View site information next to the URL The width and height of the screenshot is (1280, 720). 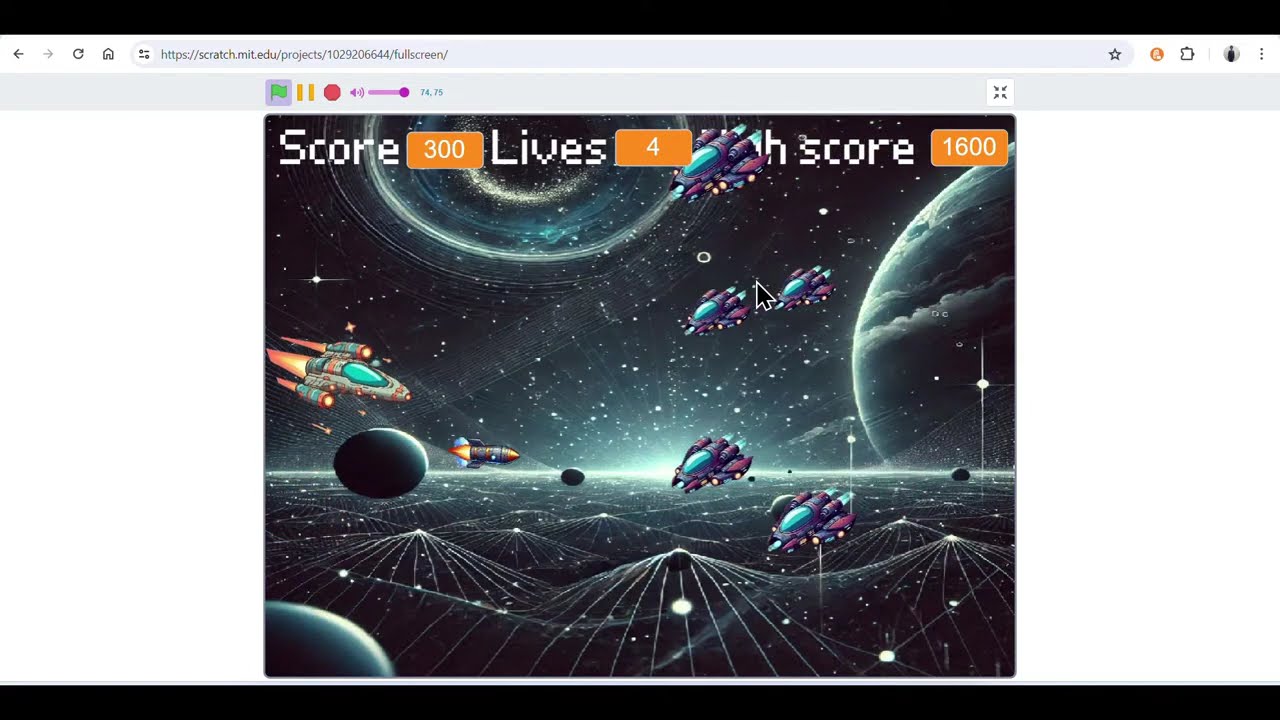coord(144,54)
